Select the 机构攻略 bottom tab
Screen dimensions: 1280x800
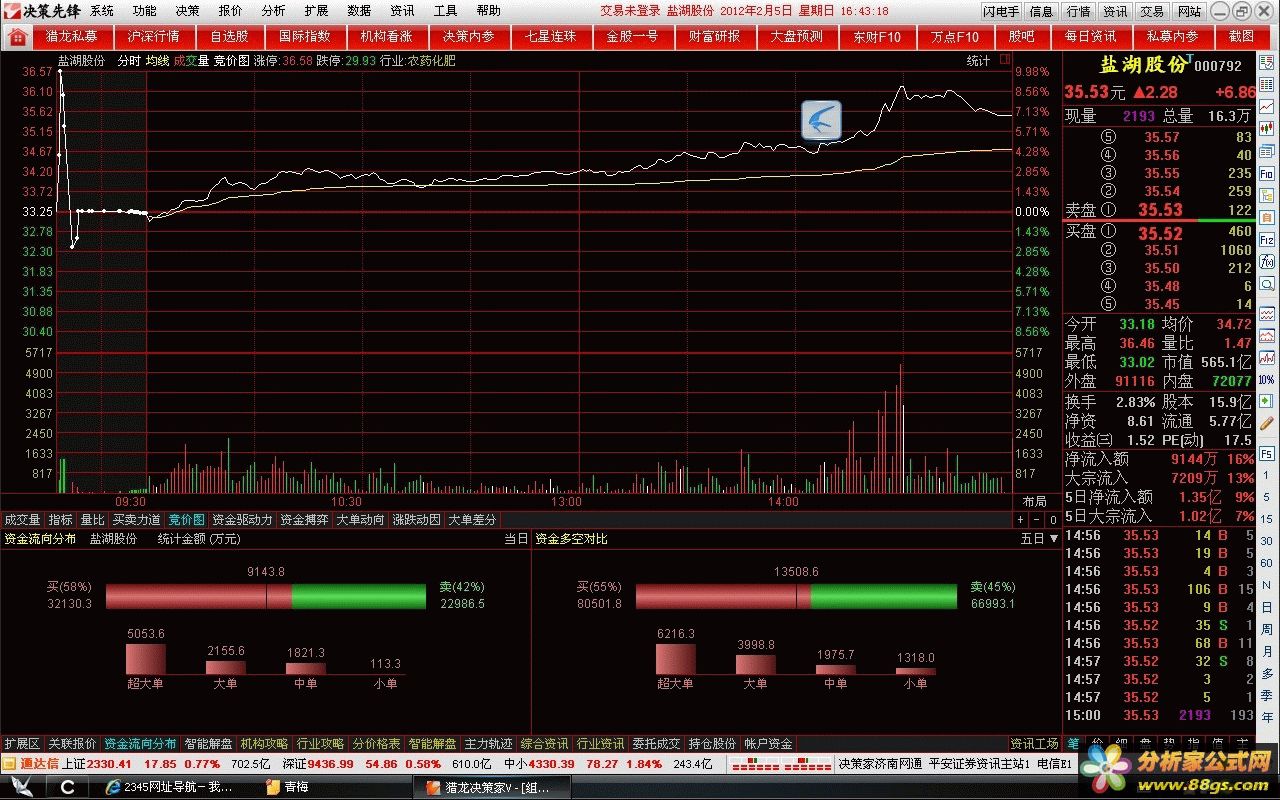click(x=265, y=744)
